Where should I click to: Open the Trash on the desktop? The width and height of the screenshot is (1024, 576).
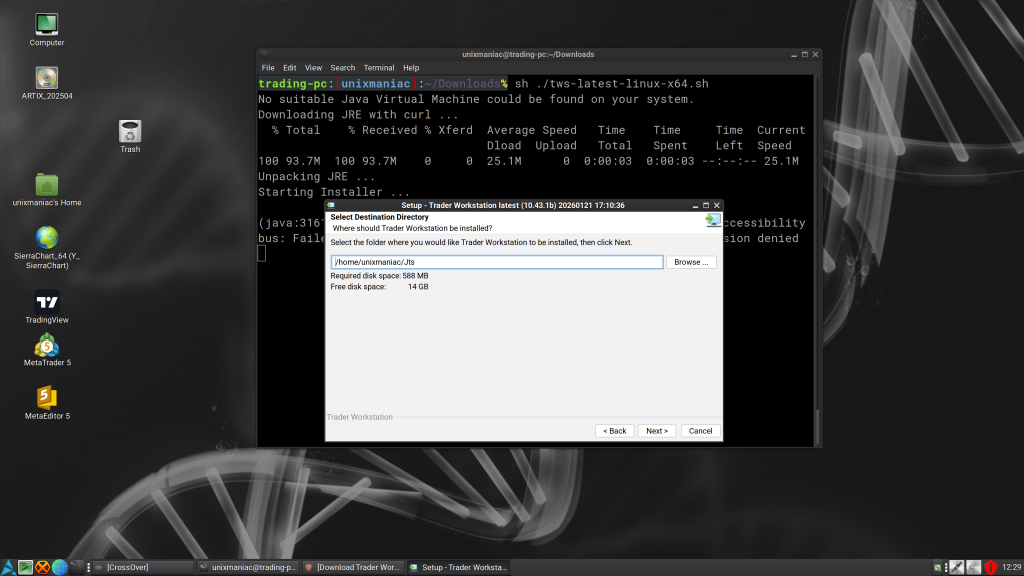(129, 129)
